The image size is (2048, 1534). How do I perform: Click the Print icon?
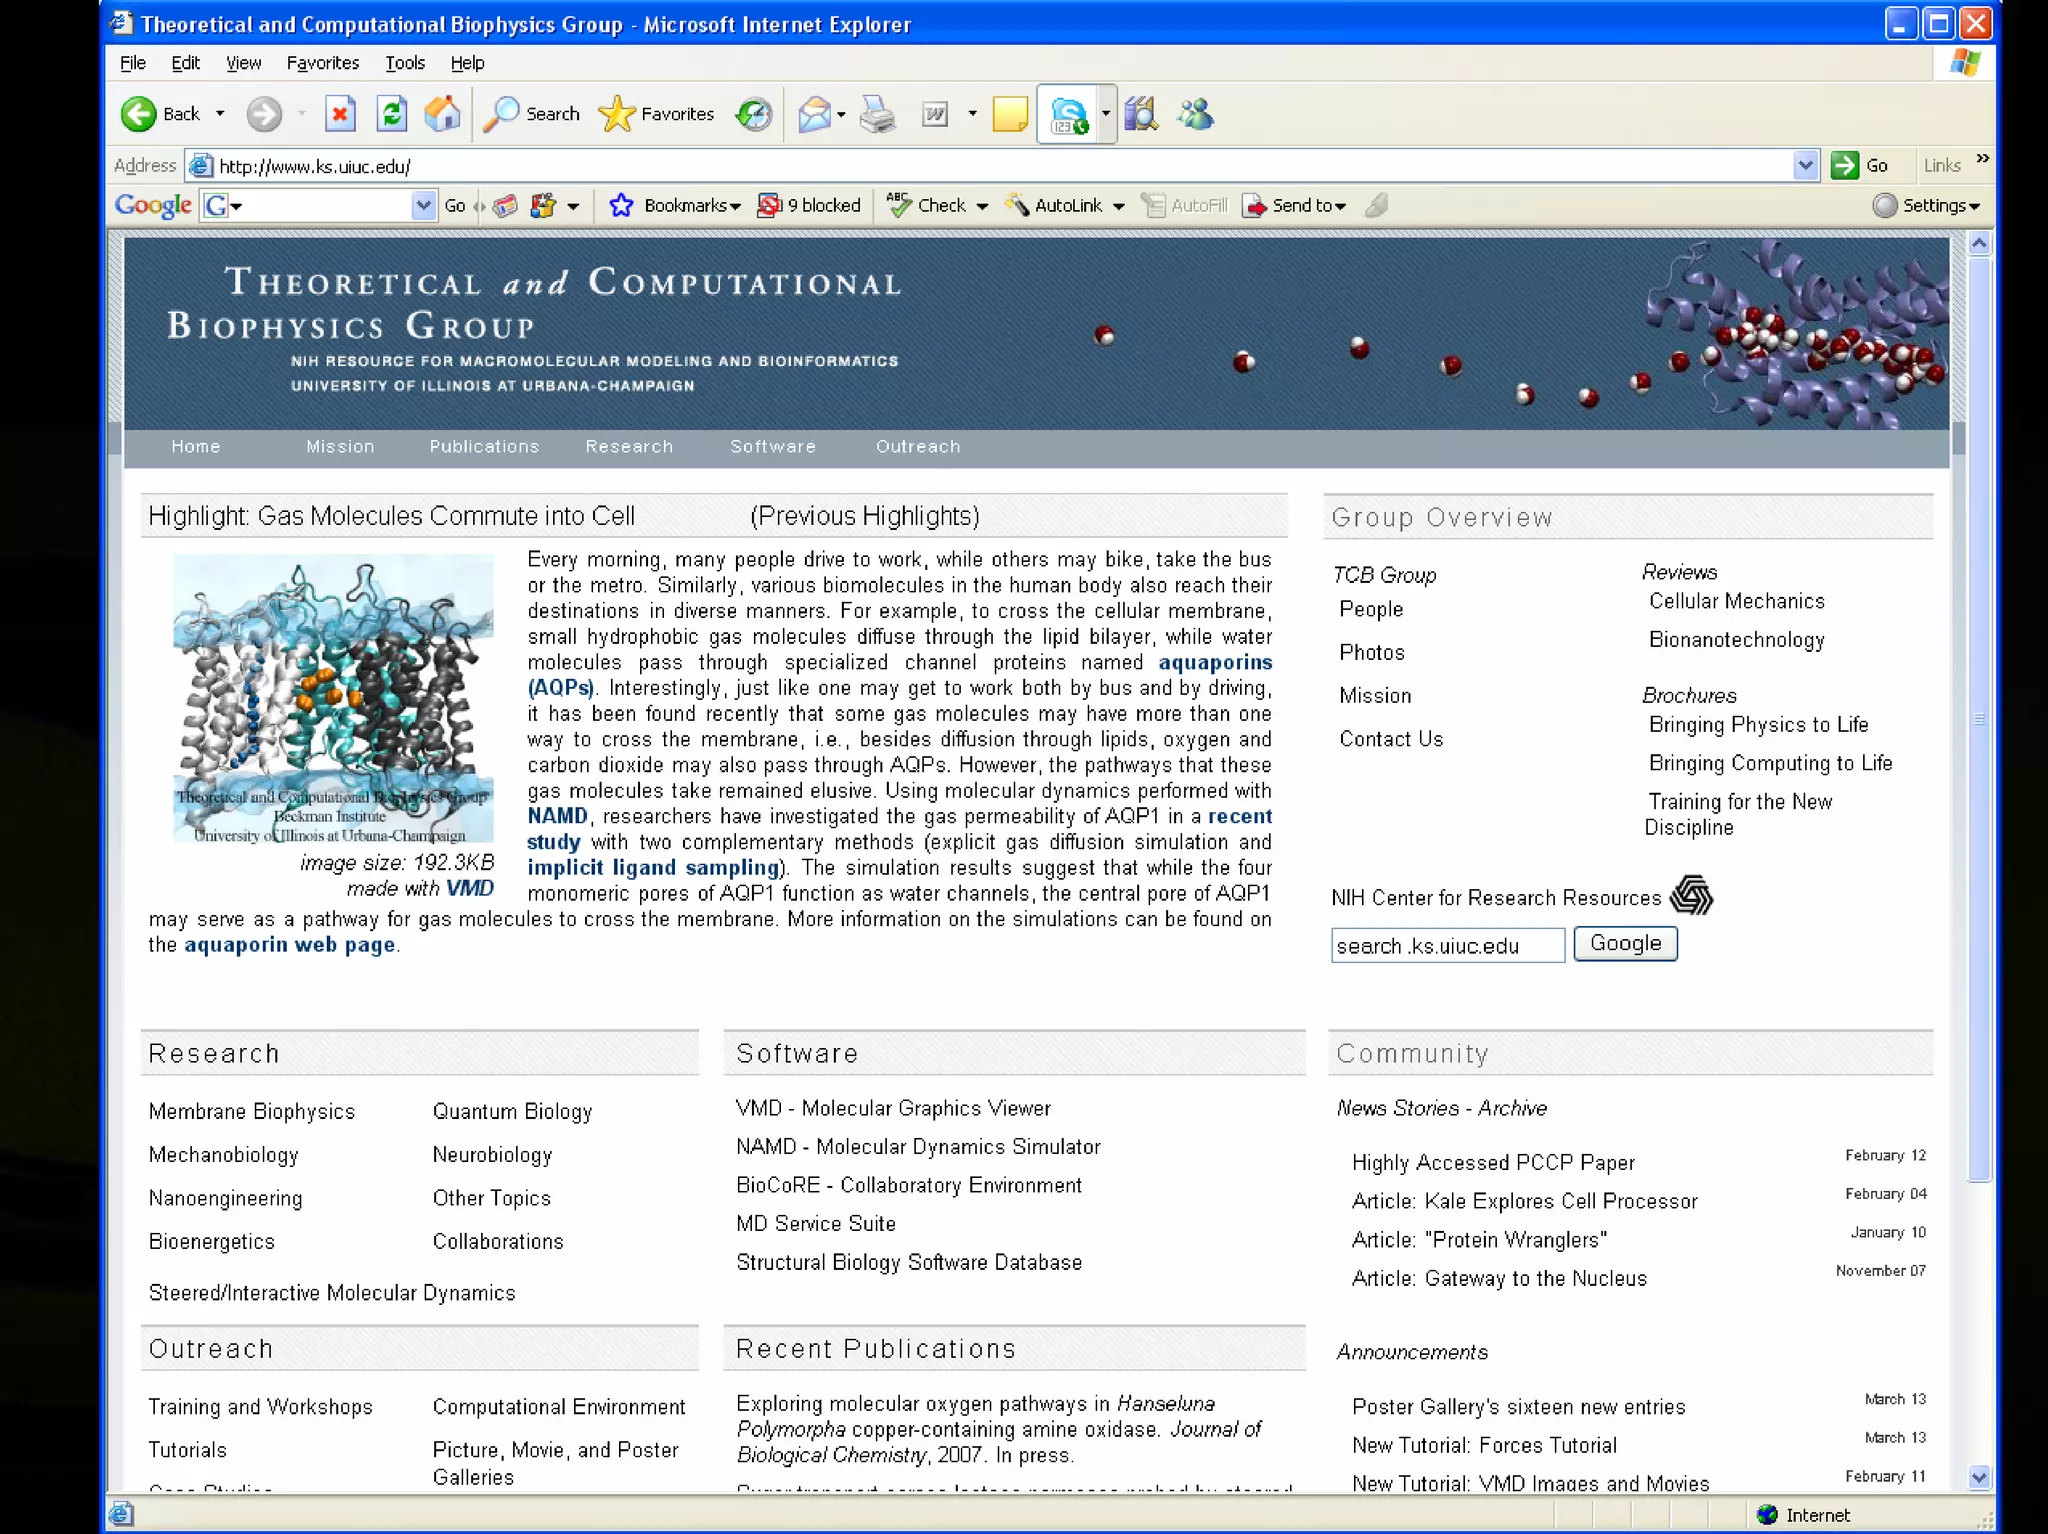click(x=878, y=114)
